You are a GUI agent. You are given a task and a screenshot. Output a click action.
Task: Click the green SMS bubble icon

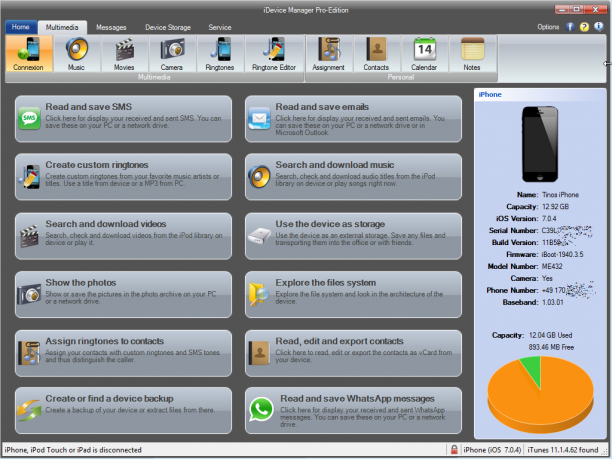pyautogui.click(x=29, y=118)
